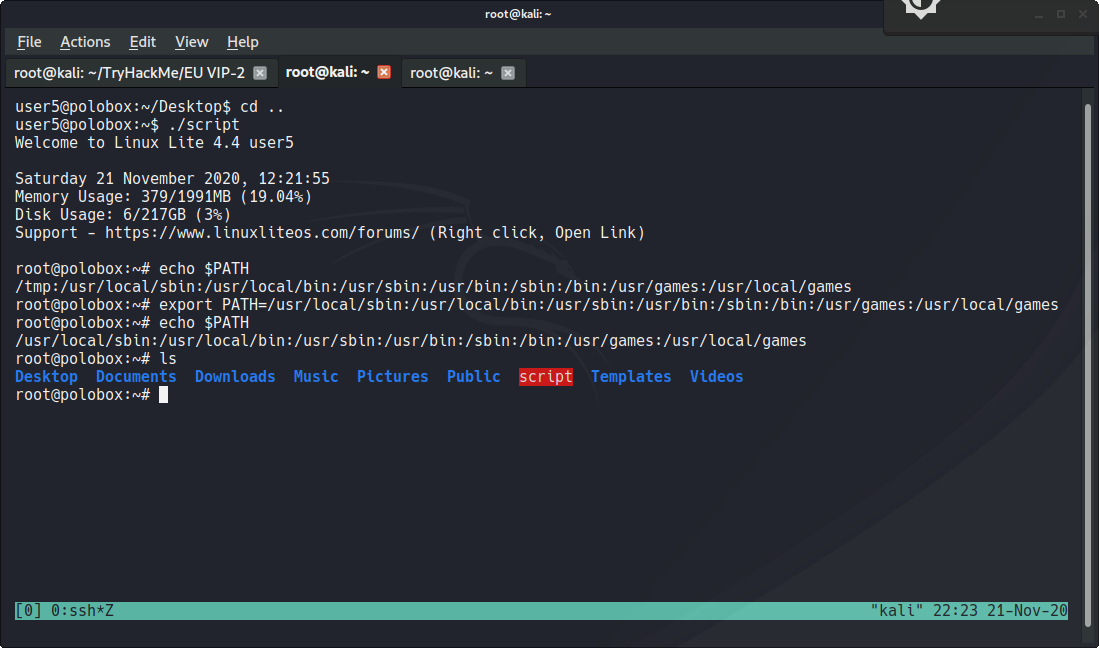Click the 'Desktop' directory name
This screenshot has width=1099, height=648.
tap(46, 377)
